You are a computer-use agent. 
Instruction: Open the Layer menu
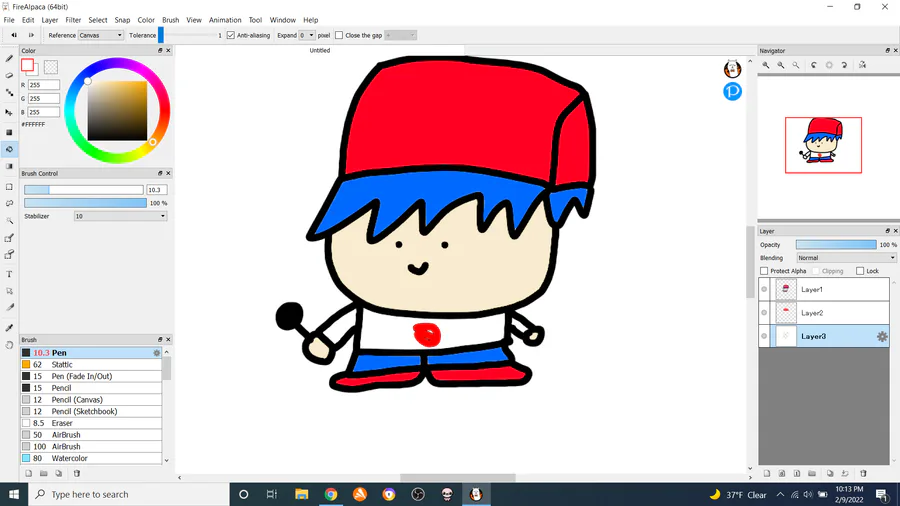pyautogui.click(x=50, y=20)
